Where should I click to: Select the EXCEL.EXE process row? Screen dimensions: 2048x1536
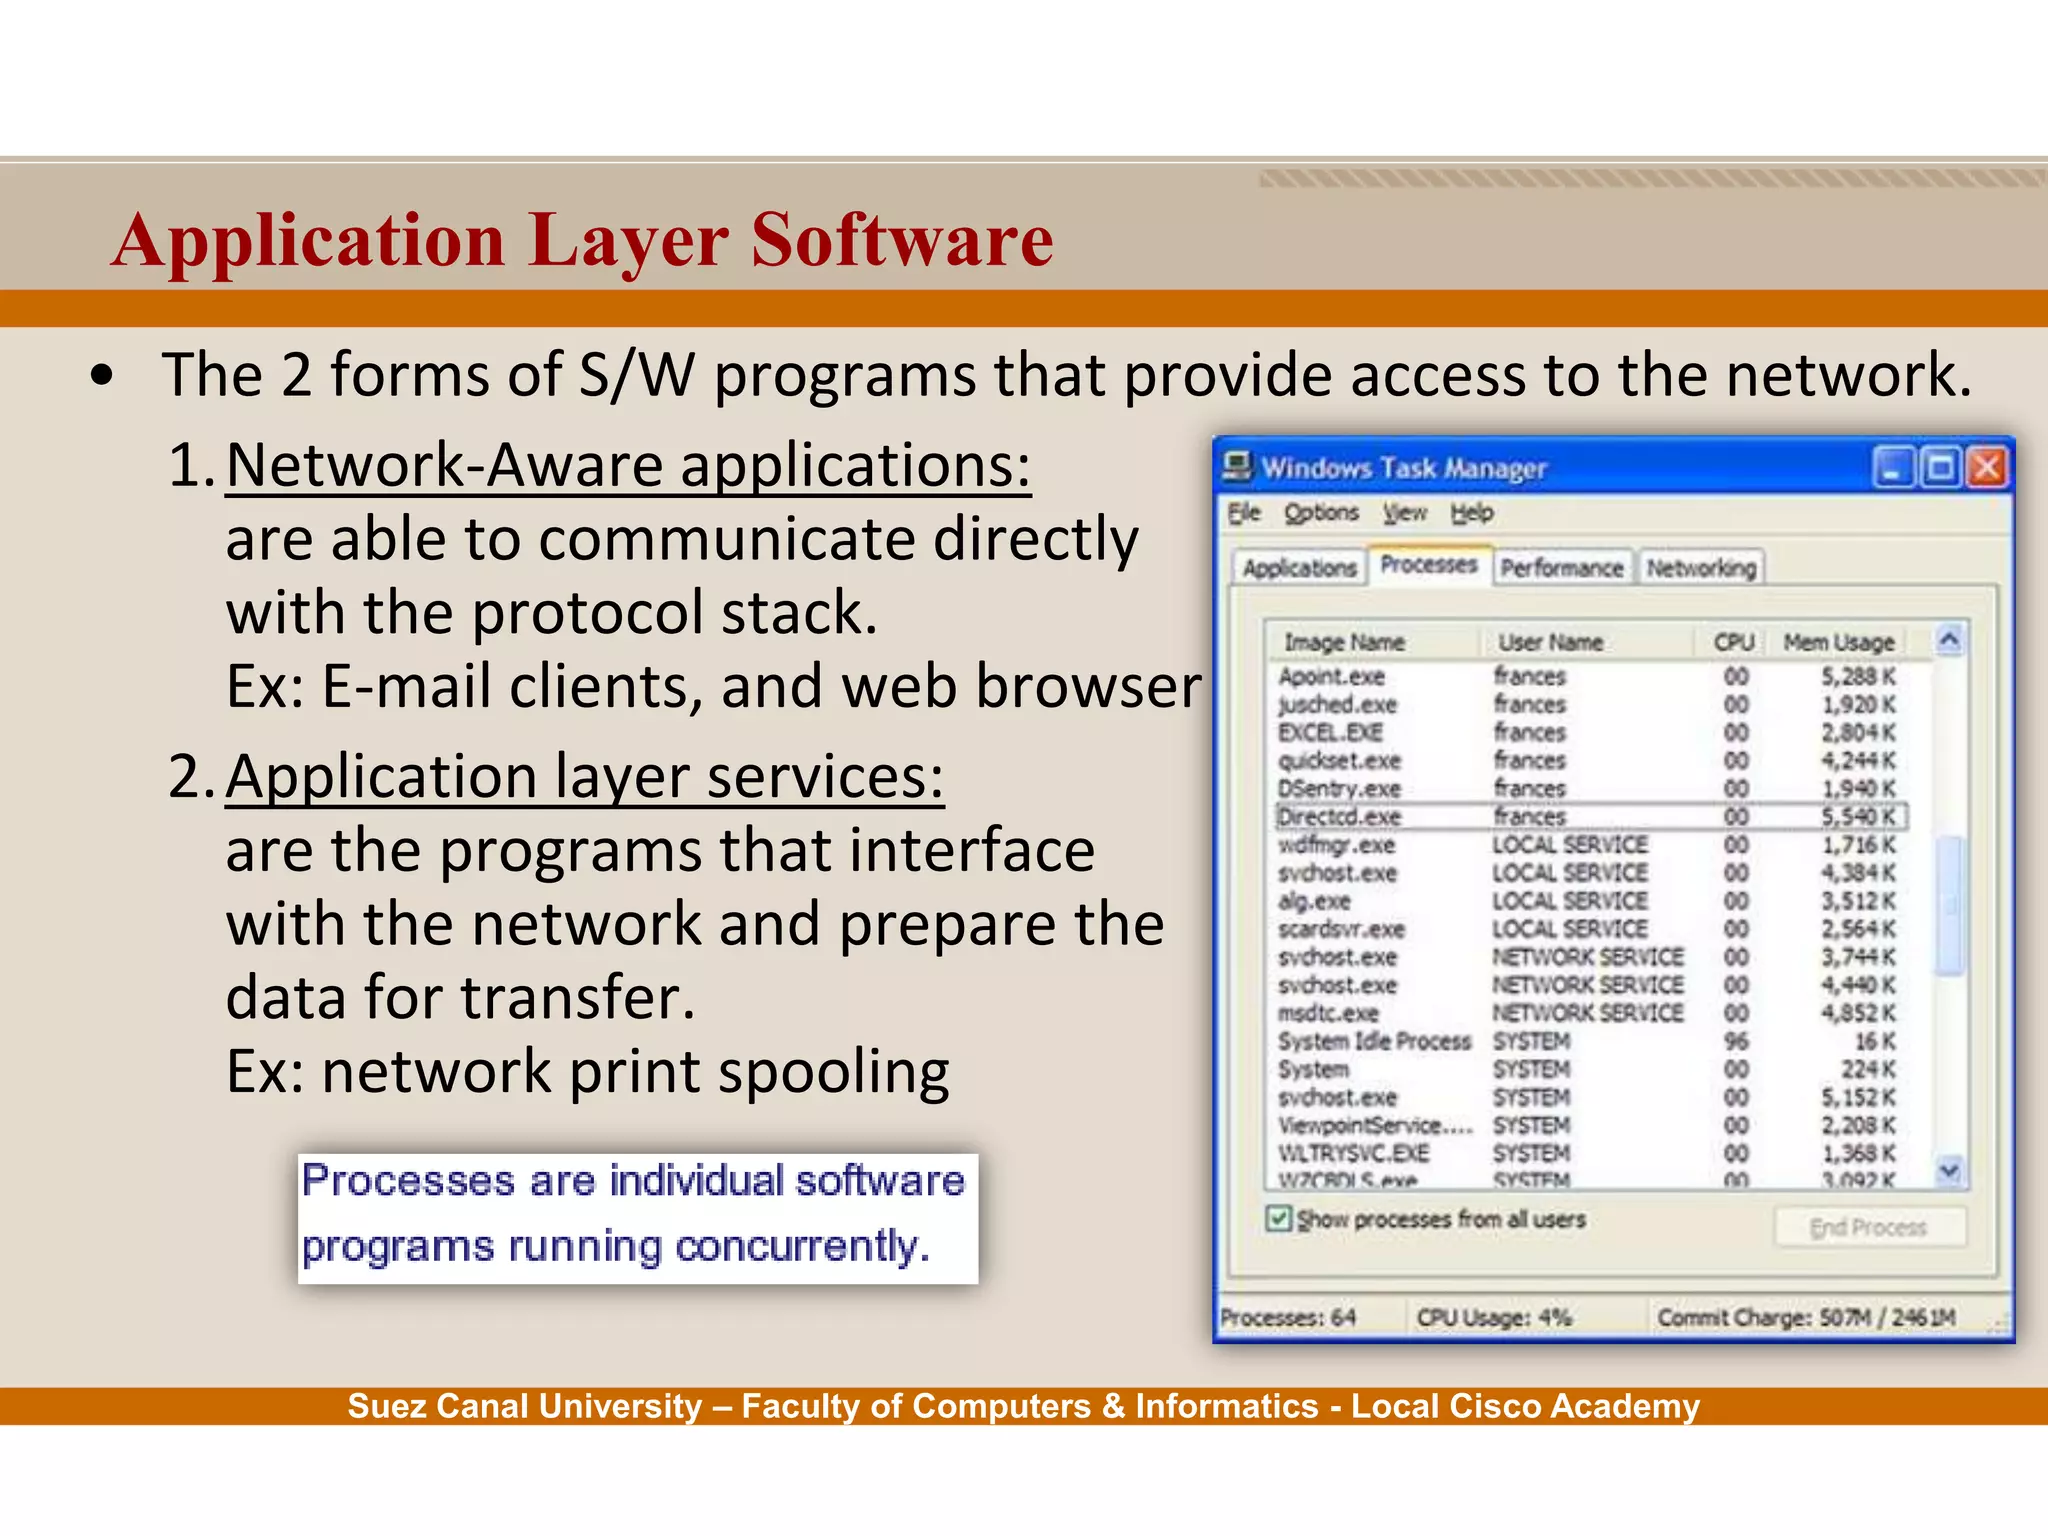[1330, 733]
